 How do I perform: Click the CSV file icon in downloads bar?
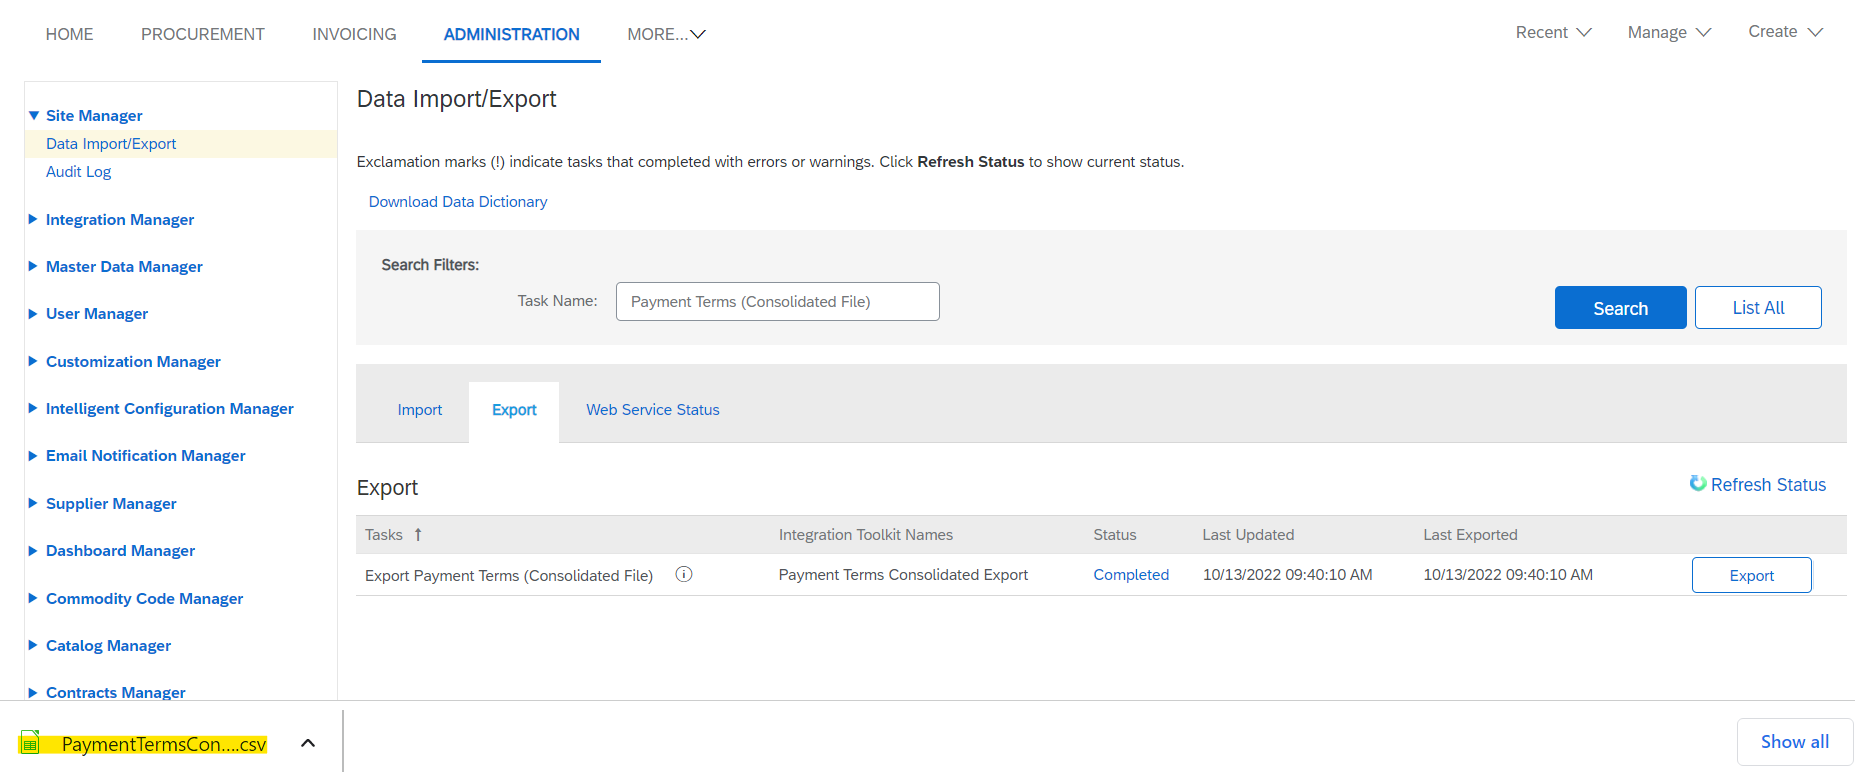(x=30, y=743)
